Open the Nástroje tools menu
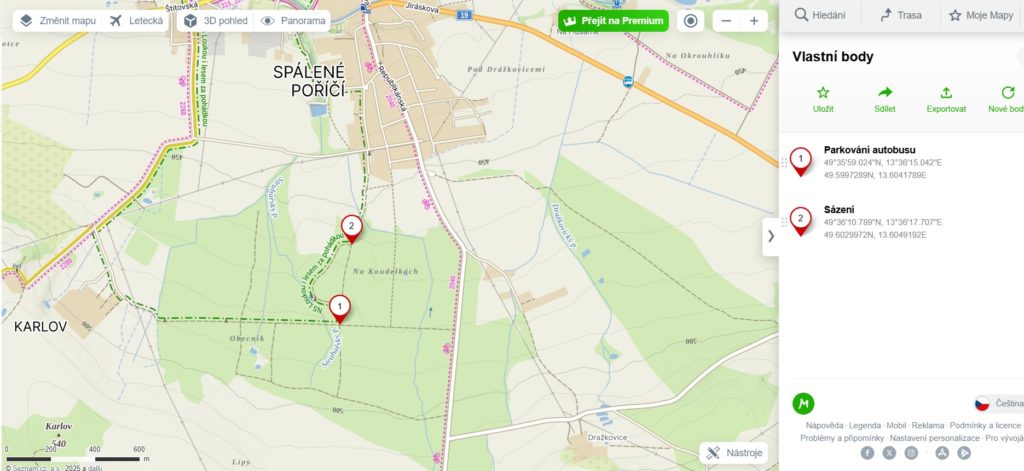The image size is (1024, 471). click(x=733, y=453)
